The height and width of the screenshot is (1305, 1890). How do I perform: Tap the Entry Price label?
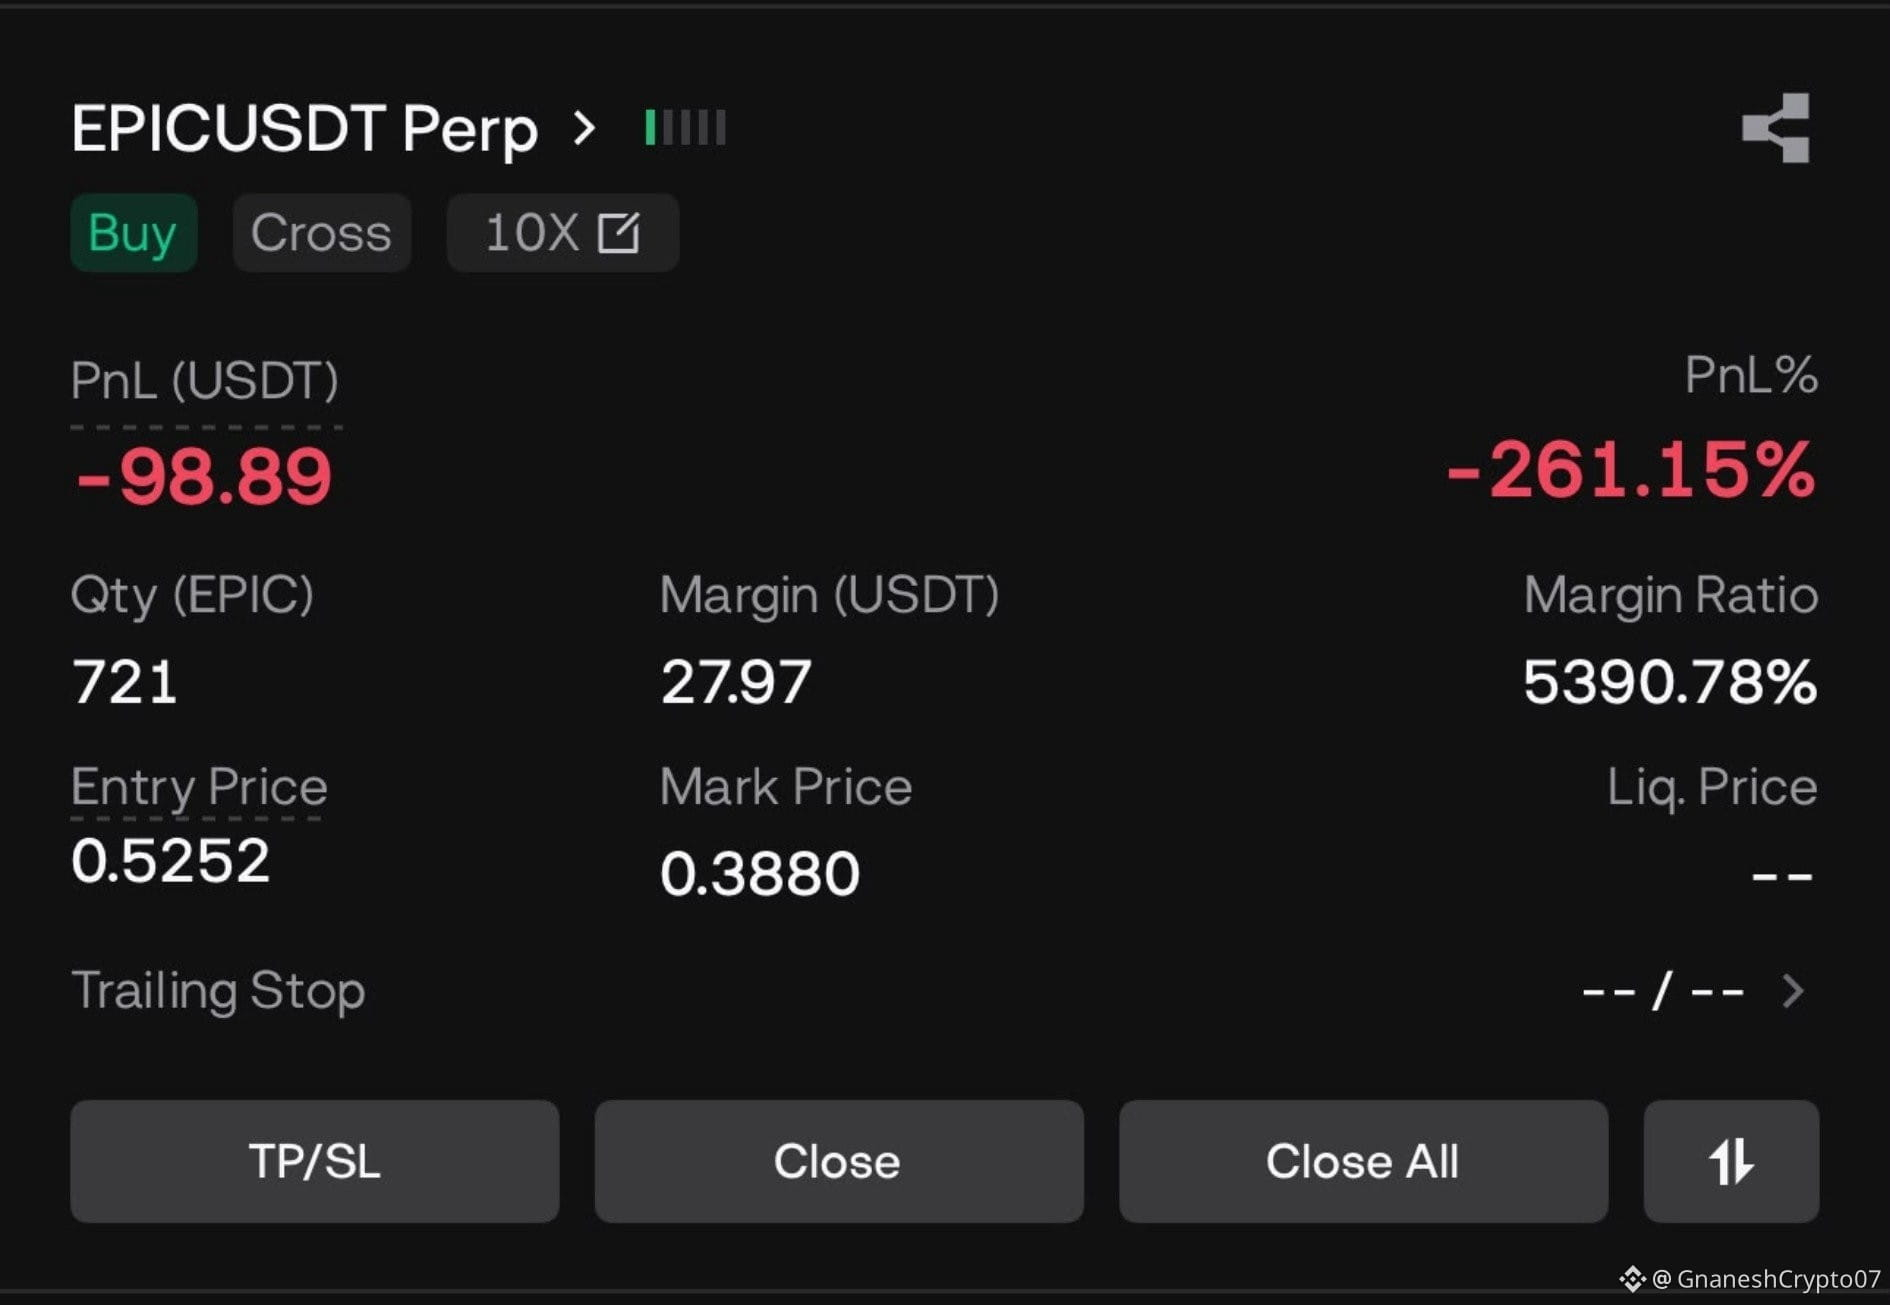click(199, 786)
